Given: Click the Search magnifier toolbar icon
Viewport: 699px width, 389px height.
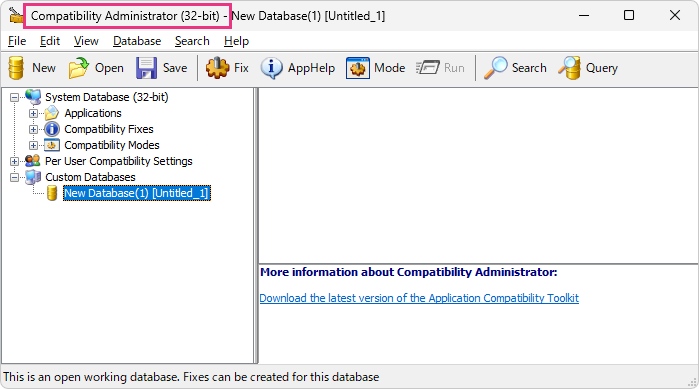Looking at the screenshot, I should [496, 68].
